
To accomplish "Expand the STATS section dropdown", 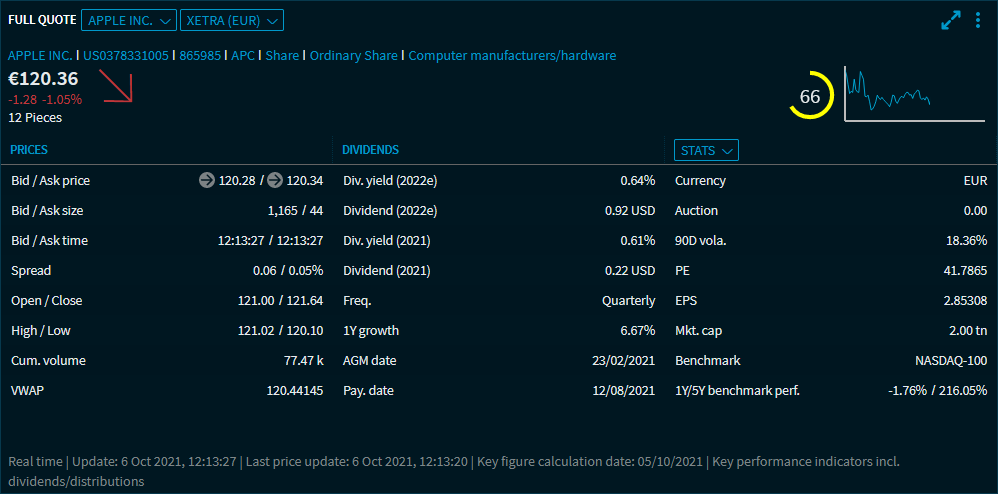I will click(x=706, y=150).
